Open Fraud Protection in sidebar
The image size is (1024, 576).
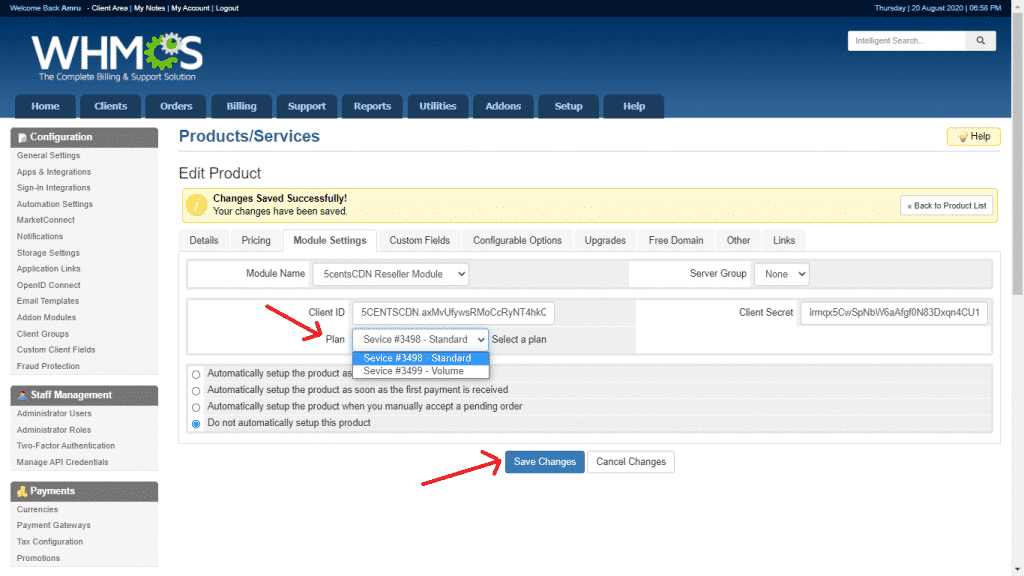pyautogui.click(x=48, y=366)
